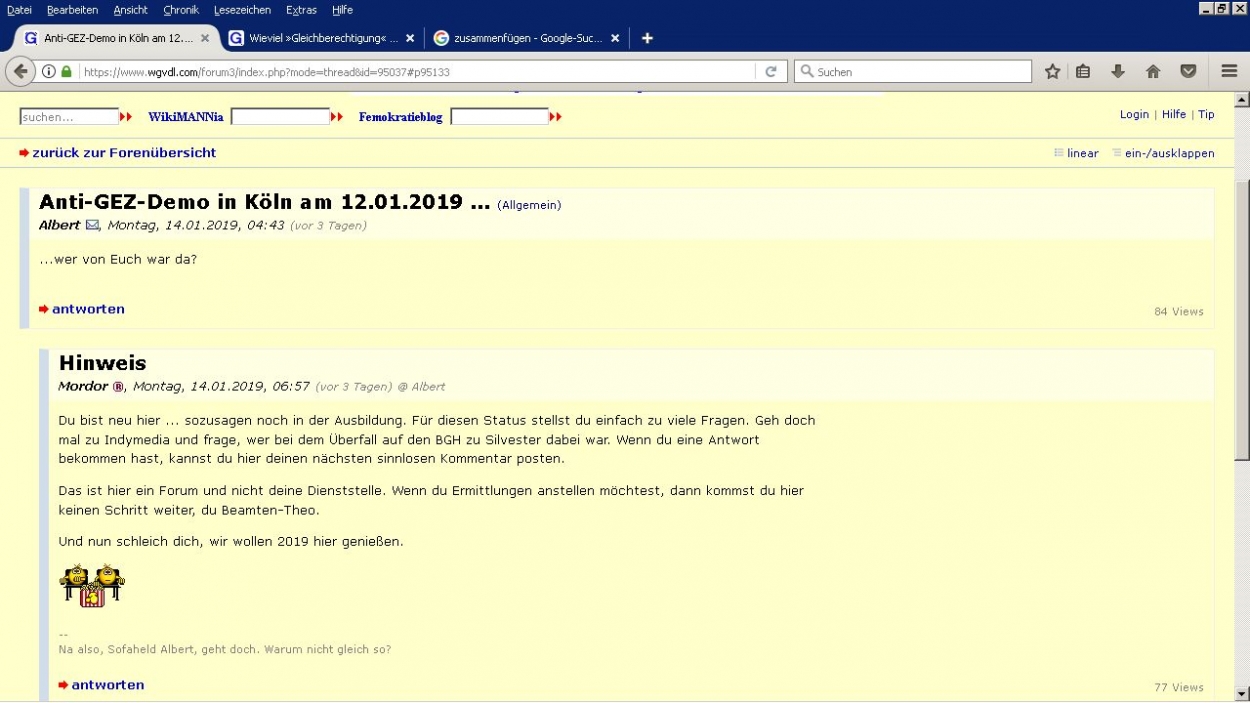The height and width of the screenshot is (703, 1250).
Task: Switch to linear thread view
Action: point(1082,154)
